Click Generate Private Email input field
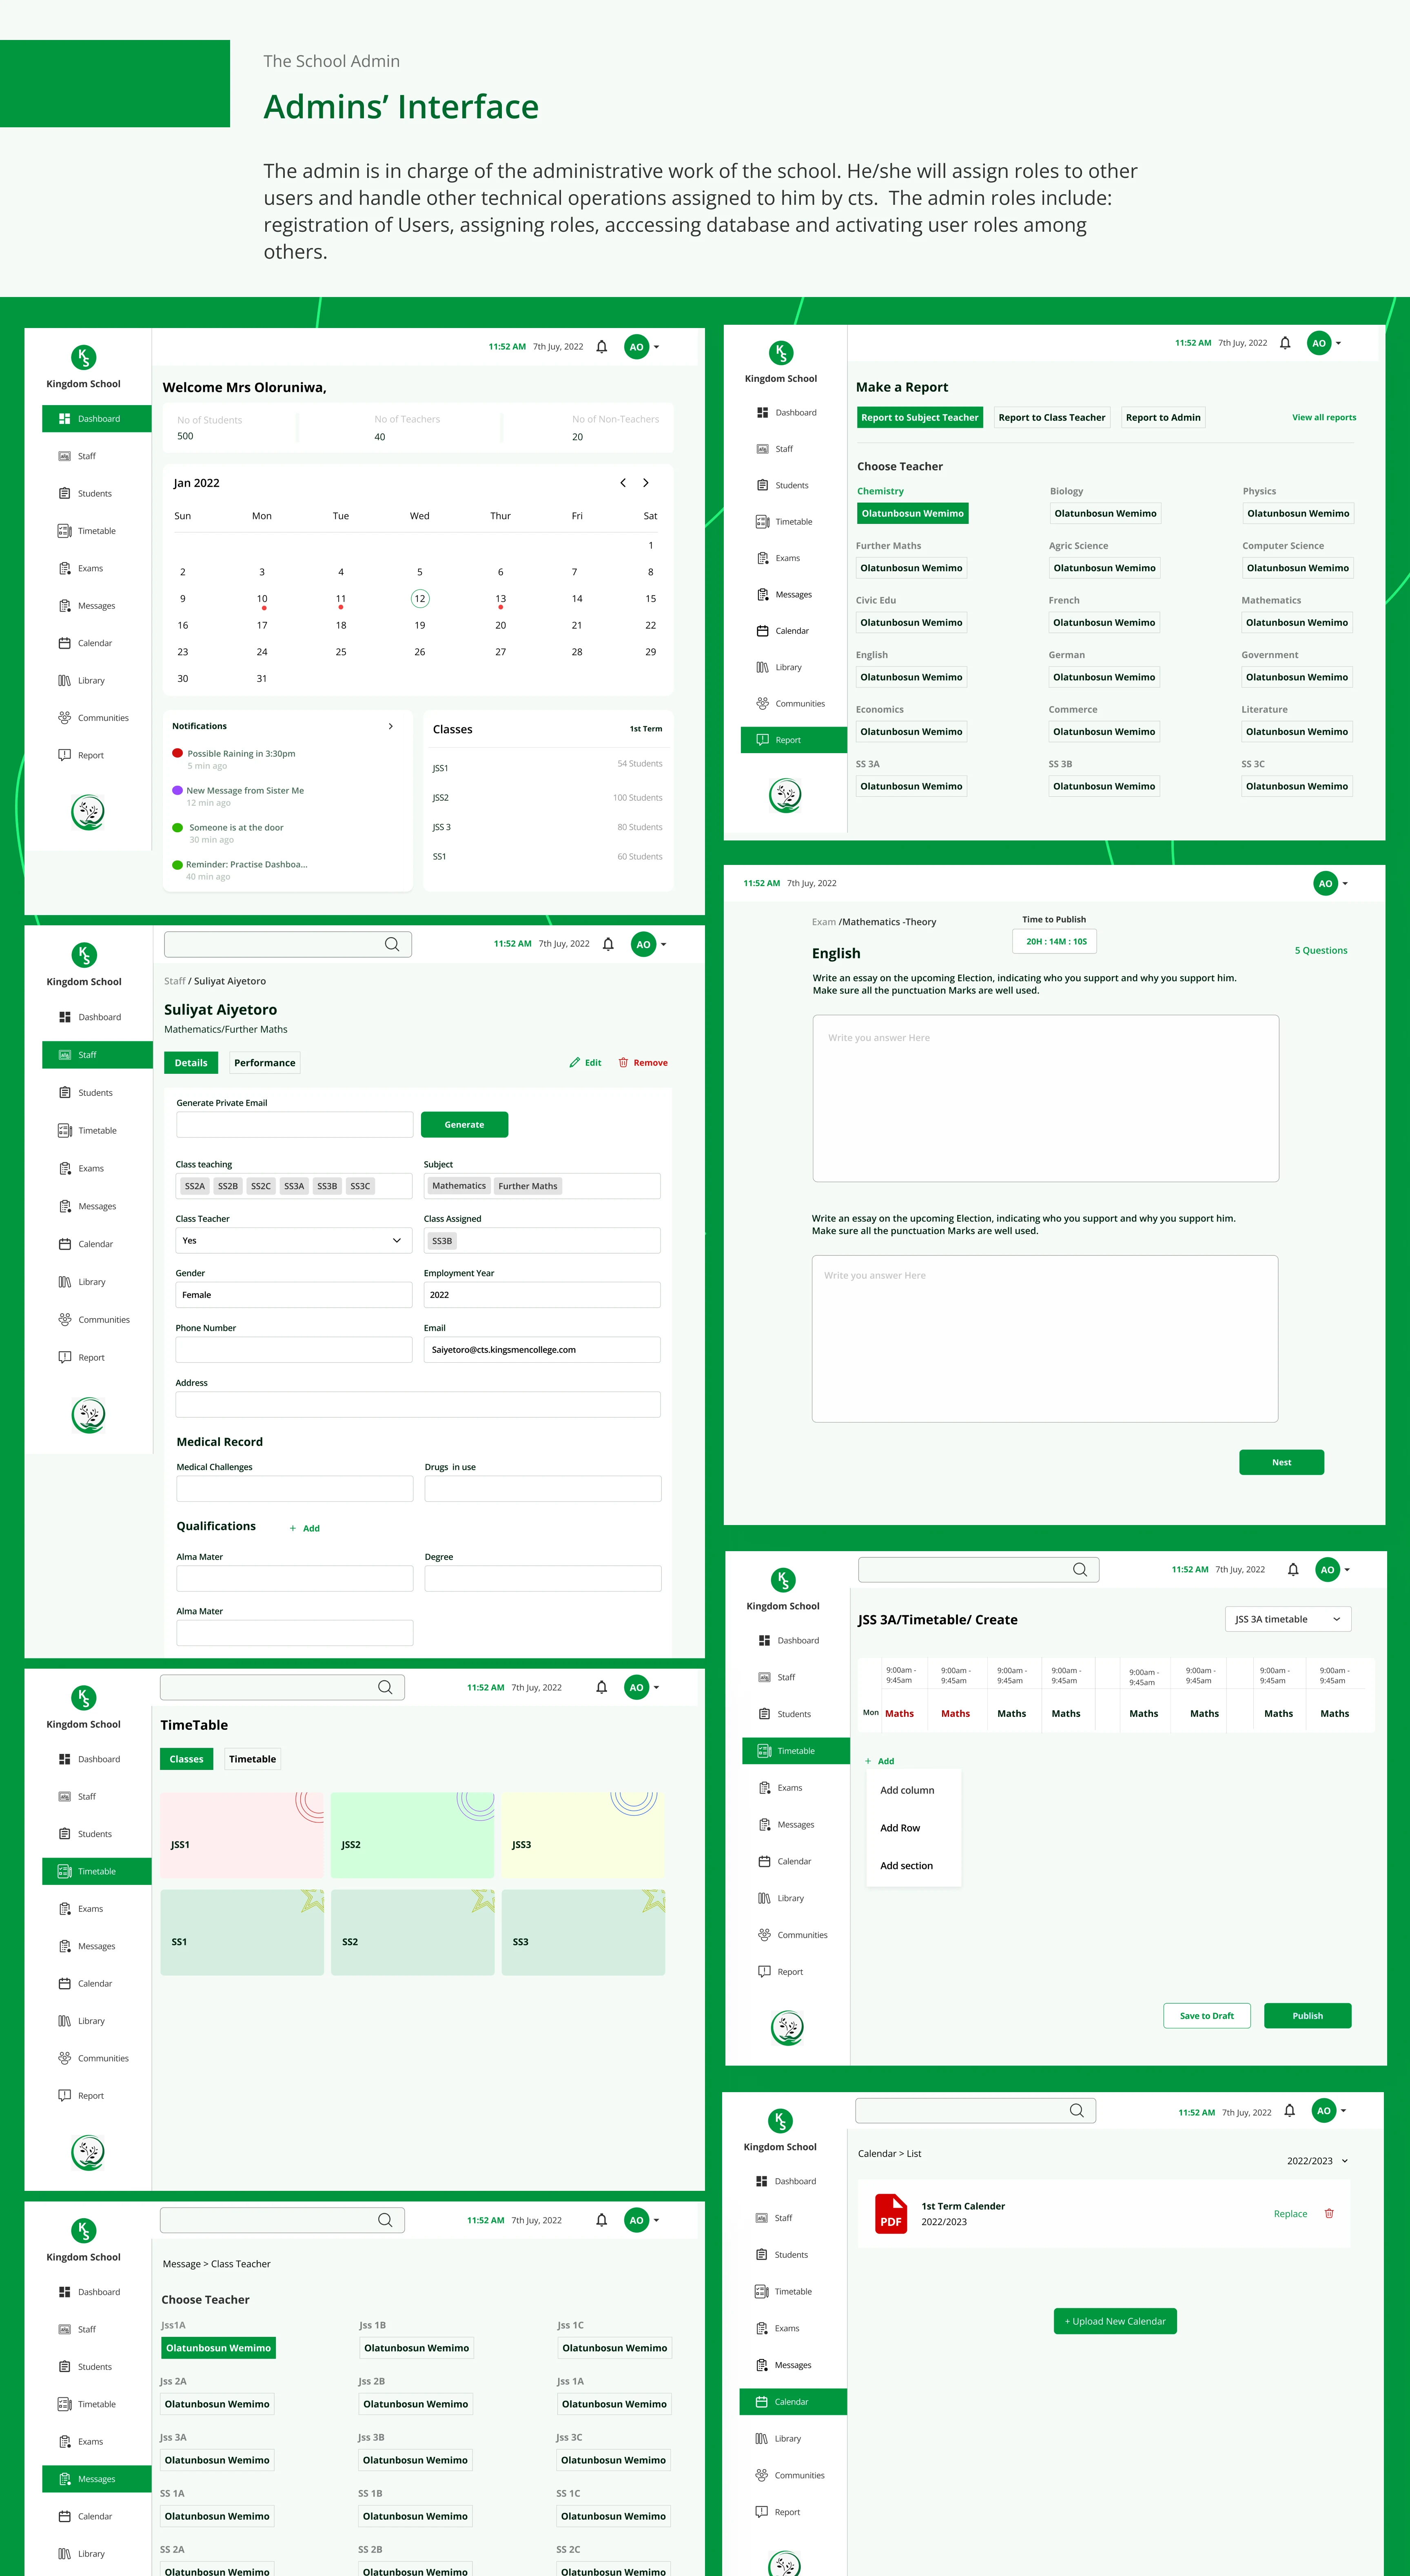The image size is (1410, 2576). point(295,1125)
